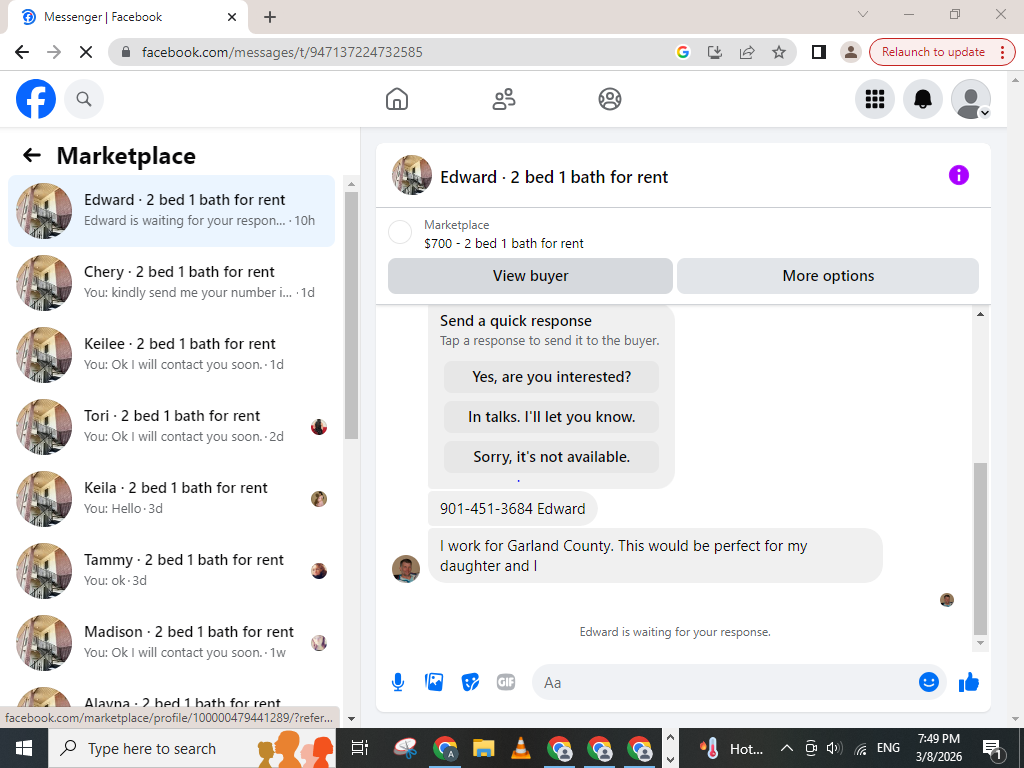
Task: Open the account profile avatar menu
Action: point(971,99)
